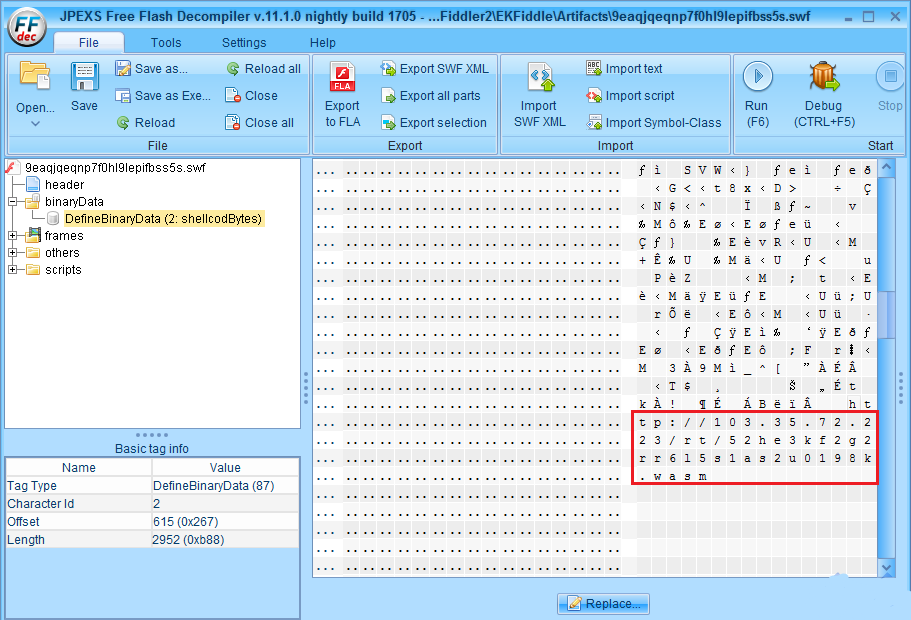Select Save as Exe... option
Viewport: 911px width, 620px height.
pos(163,96)
